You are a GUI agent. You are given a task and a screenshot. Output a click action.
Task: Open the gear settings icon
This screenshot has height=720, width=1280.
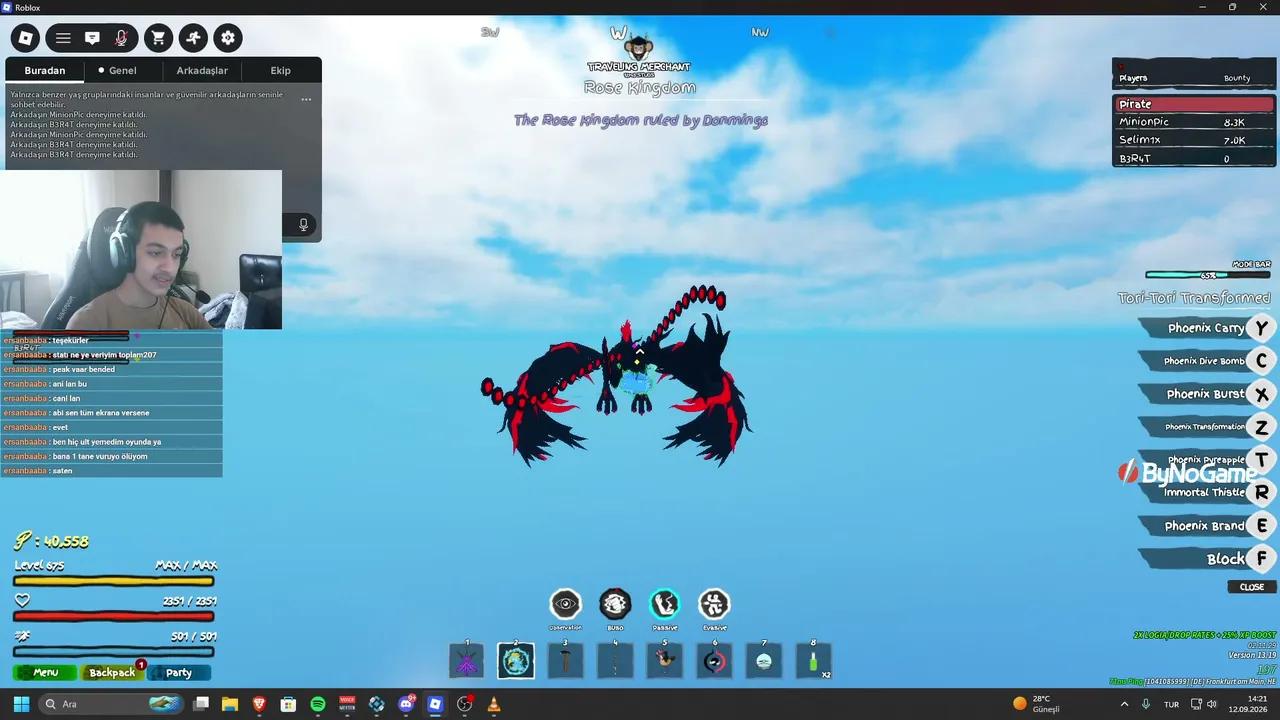tap(228, 38)
